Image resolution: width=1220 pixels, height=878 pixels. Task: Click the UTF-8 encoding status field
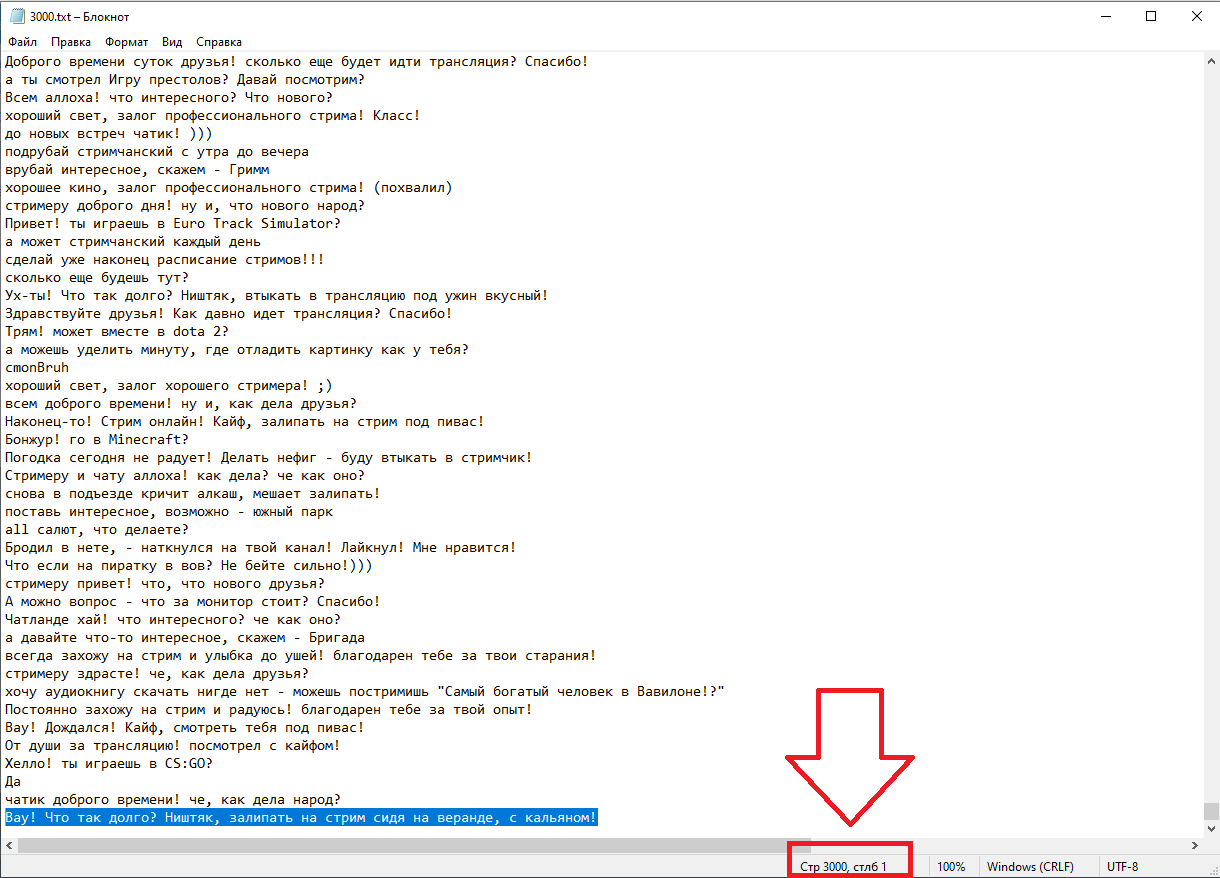click(x=1122, y=867)
